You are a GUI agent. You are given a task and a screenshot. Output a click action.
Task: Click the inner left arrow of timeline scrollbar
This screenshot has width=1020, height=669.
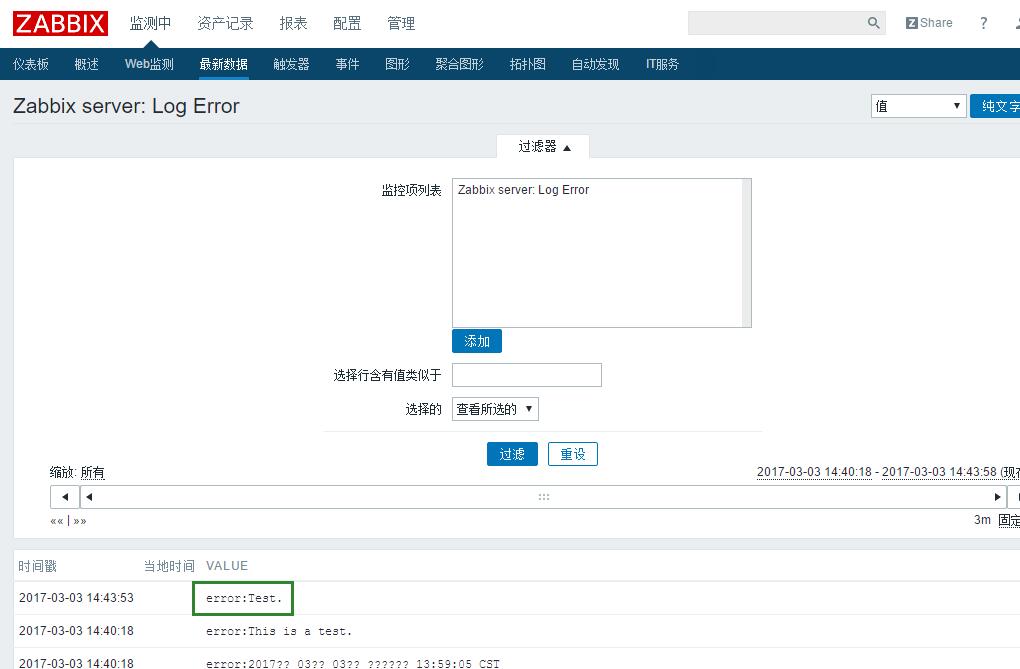(89, 497)
